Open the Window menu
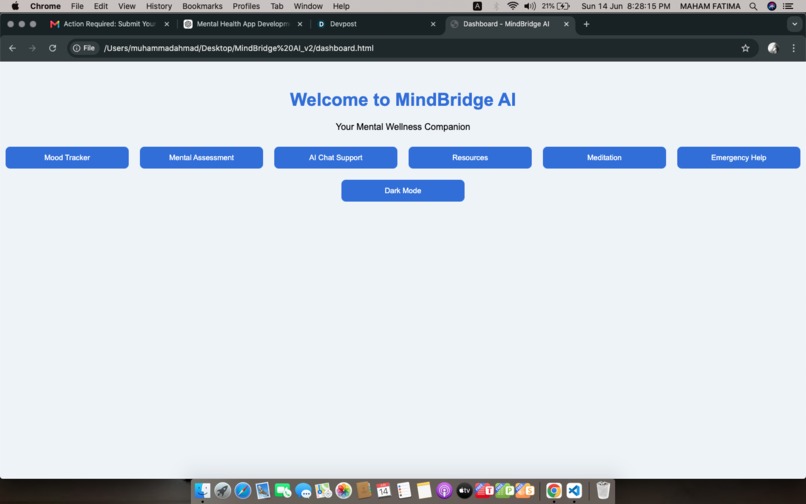Screen dimensions: 806x504 click(308, 6)
